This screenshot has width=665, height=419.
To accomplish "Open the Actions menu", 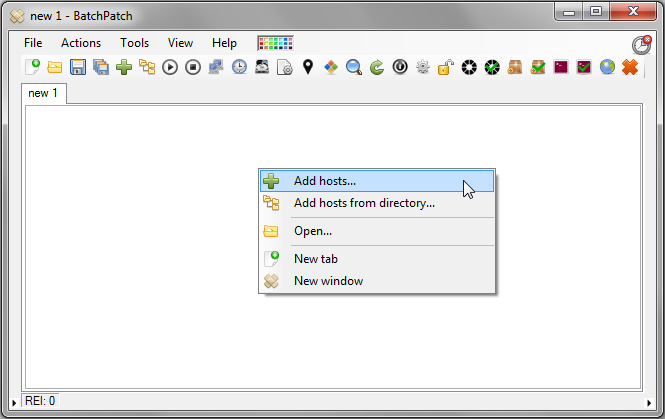I will 81,43.
